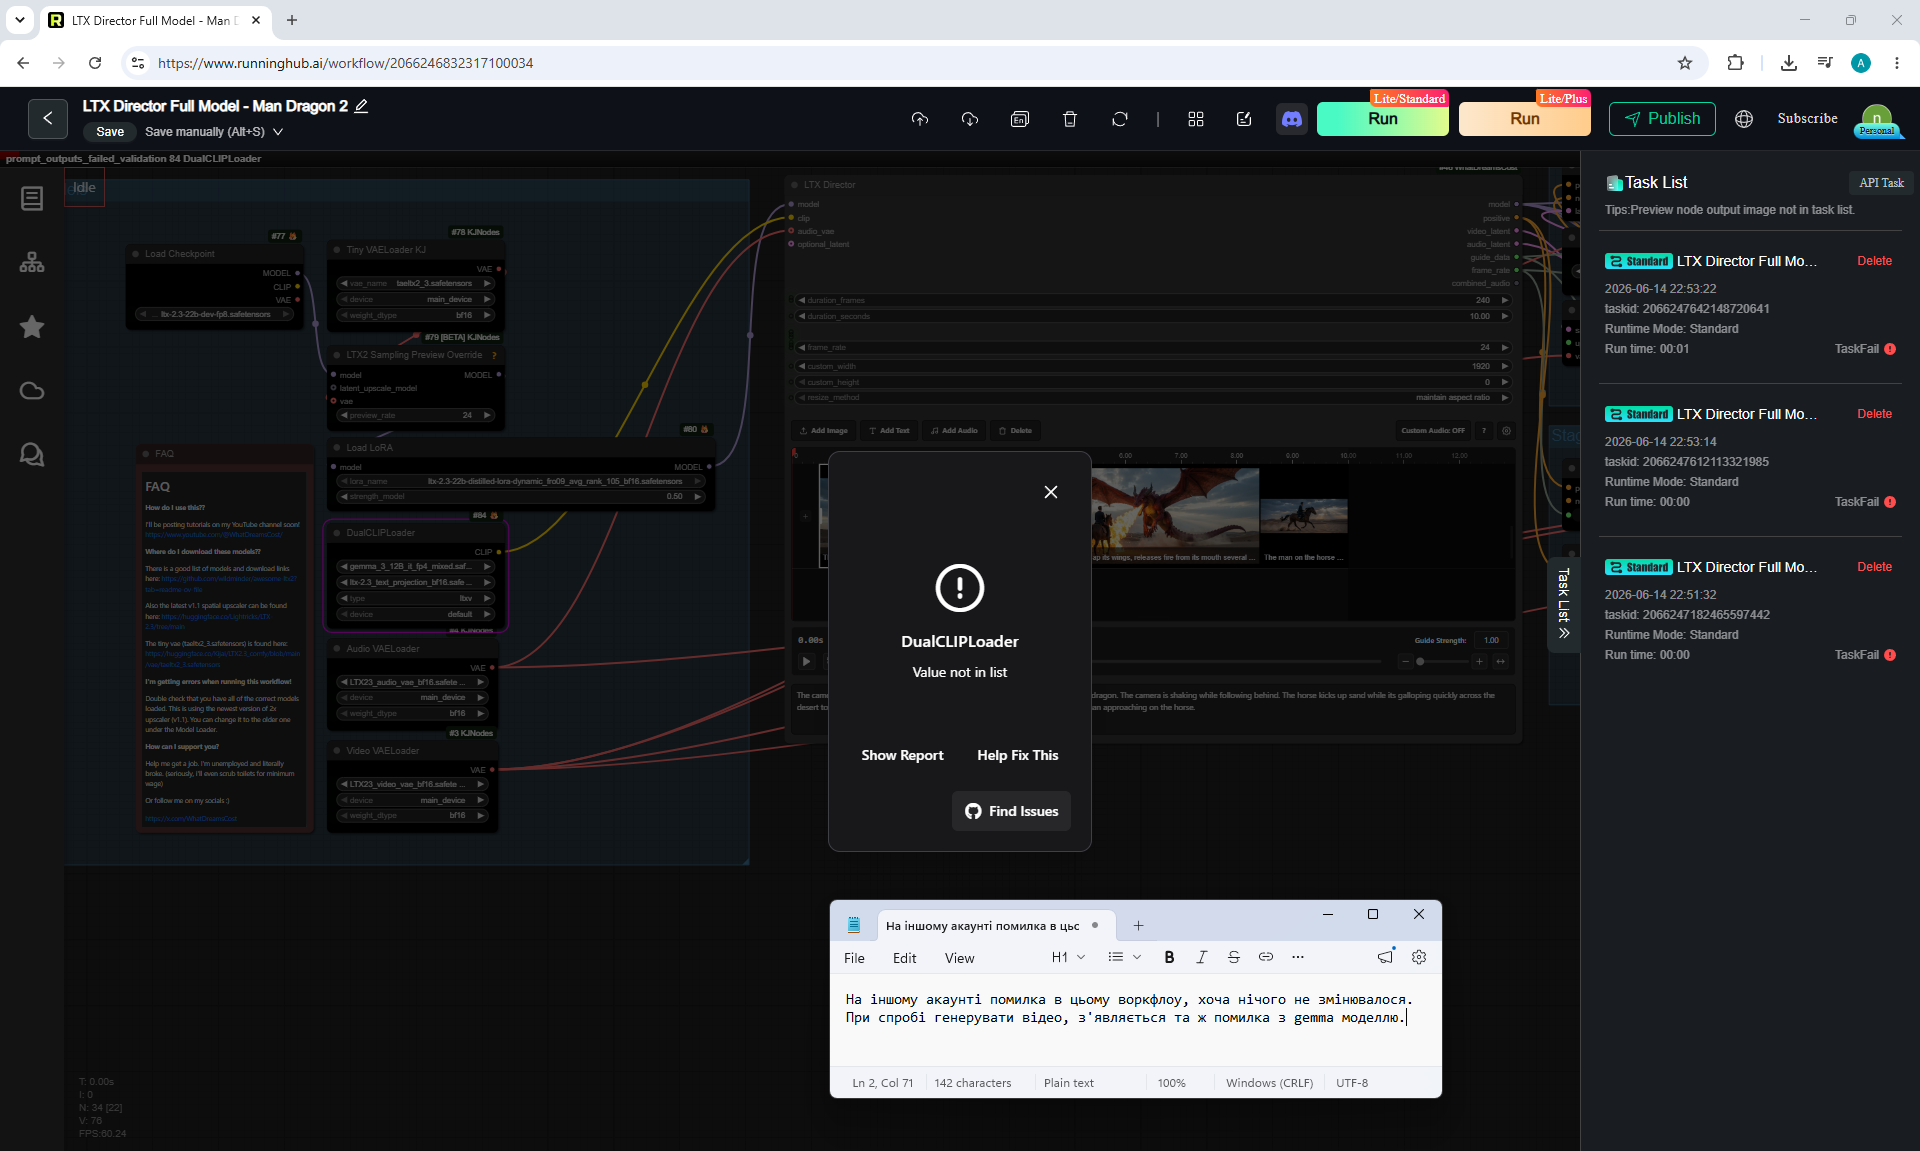Open the personal account avatar menu

point(1877,120)
